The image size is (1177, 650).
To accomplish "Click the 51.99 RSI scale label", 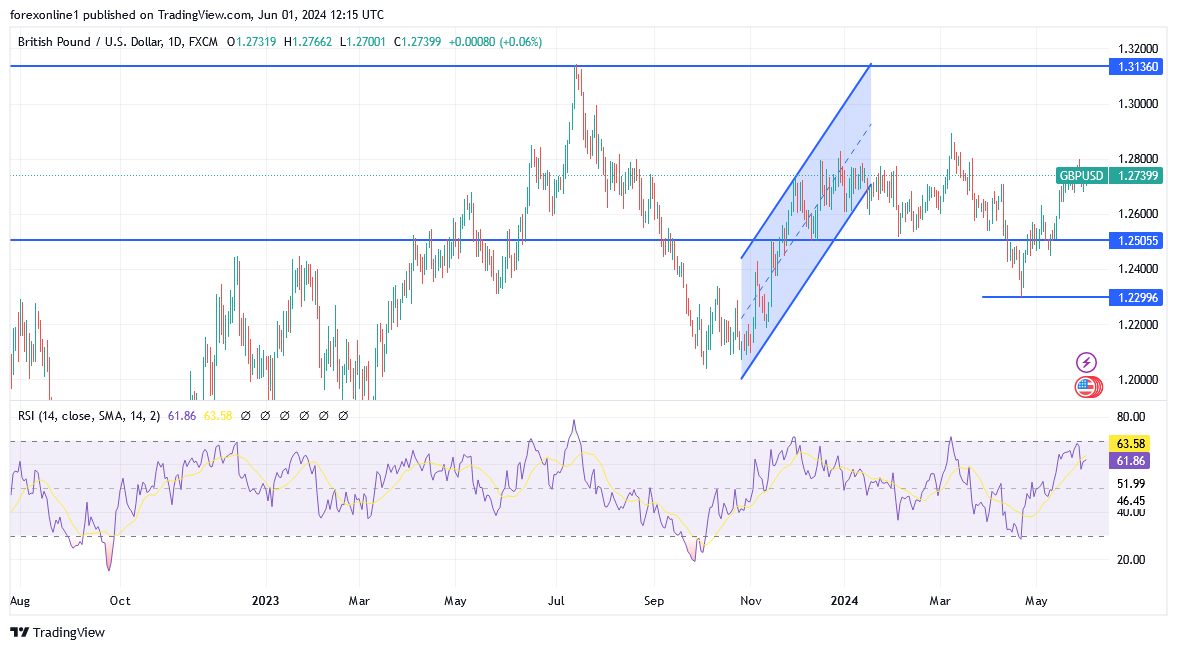I will pyautogui.click(x=1131, y=483).
